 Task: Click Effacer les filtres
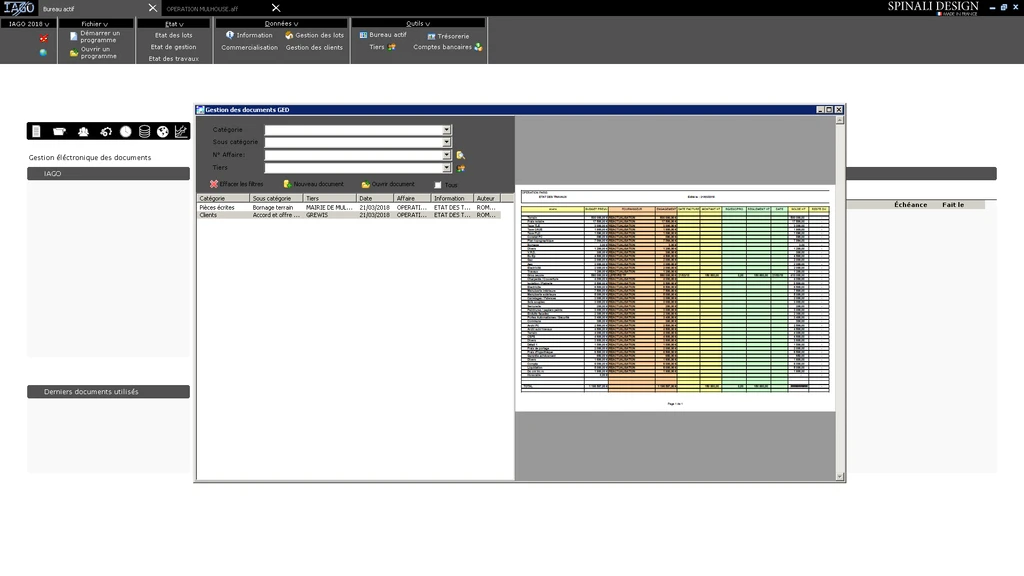[x=236, y=184]
